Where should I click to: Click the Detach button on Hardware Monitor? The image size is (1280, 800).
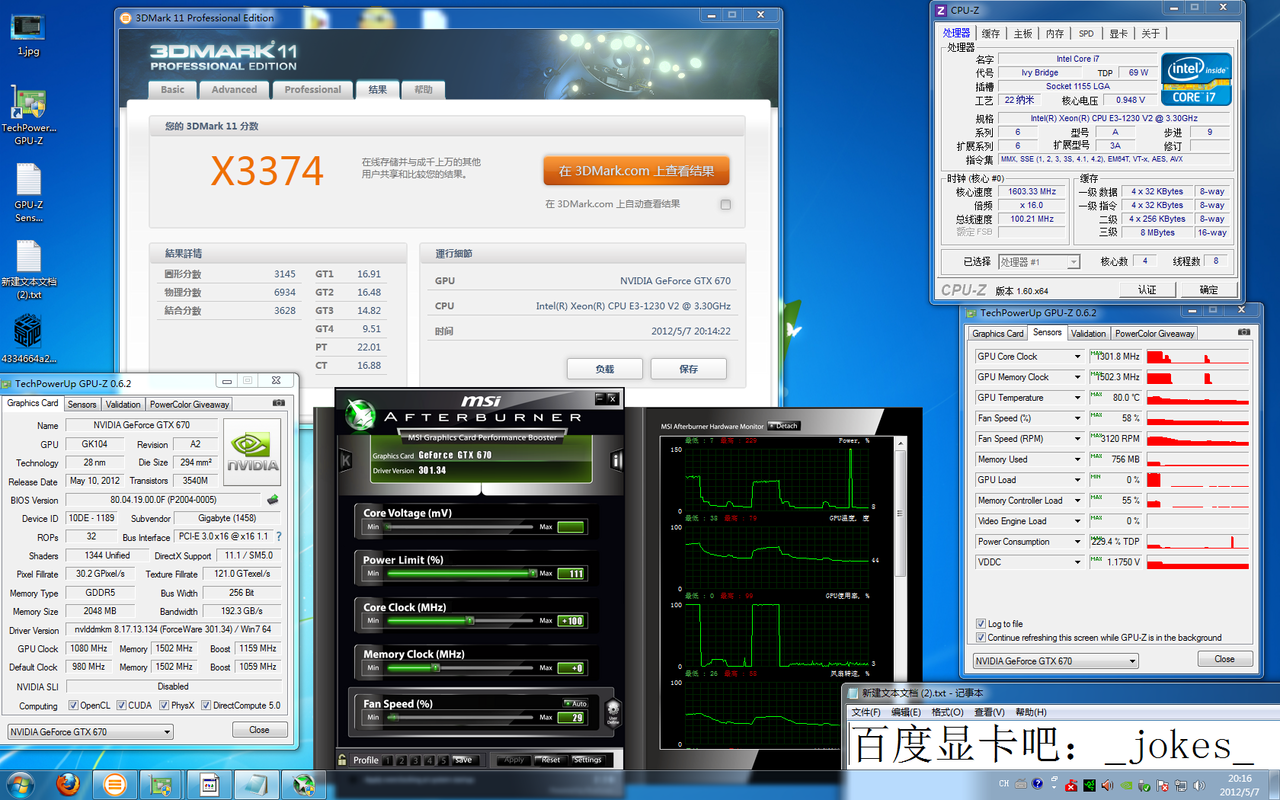(x=785, y=426)
